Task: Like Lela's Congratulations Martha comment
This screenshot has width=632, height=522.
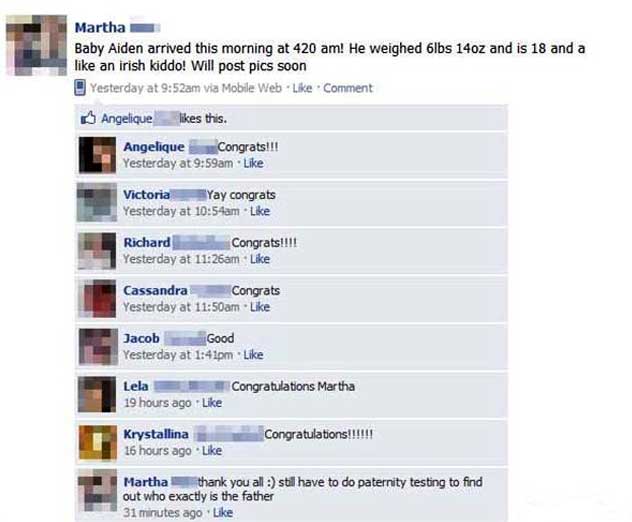Action: [212, 403]
